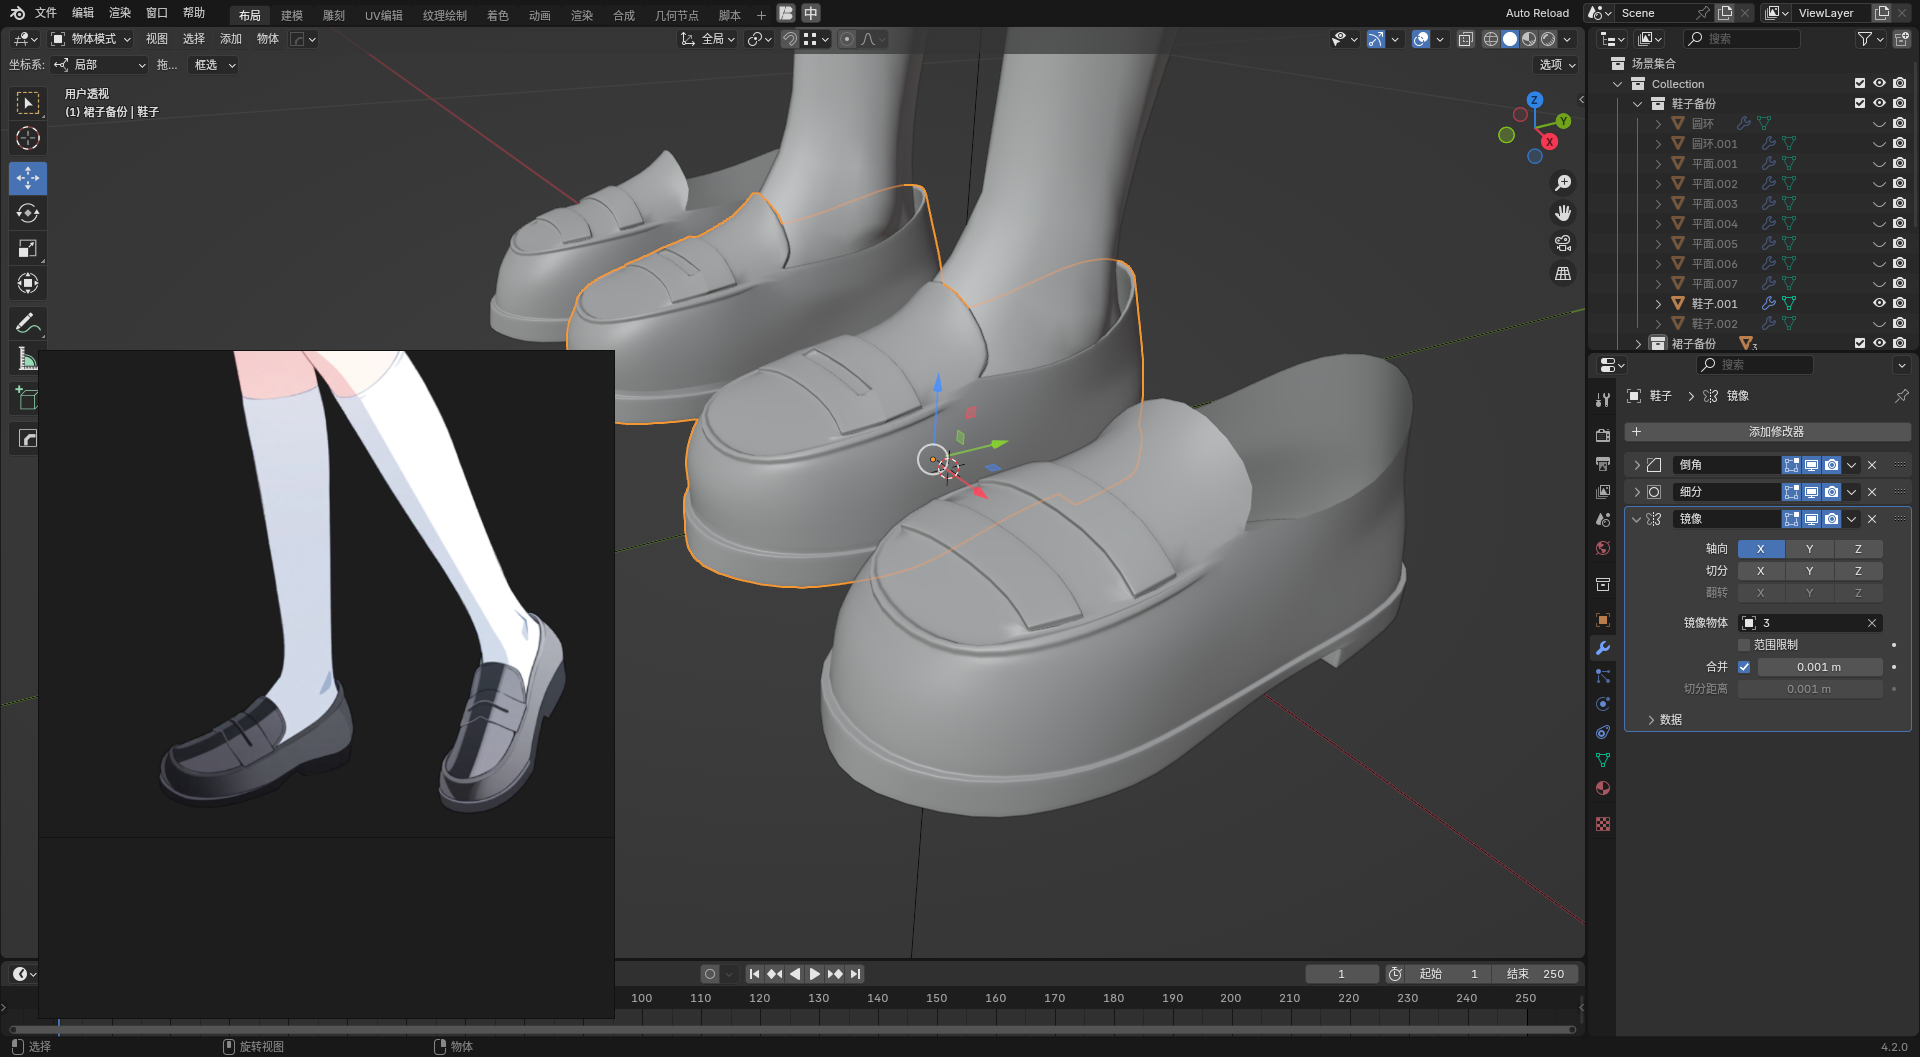Select the 3D Cursor tool
The height and width of the screenshot is (1057, 1920).
28,139
